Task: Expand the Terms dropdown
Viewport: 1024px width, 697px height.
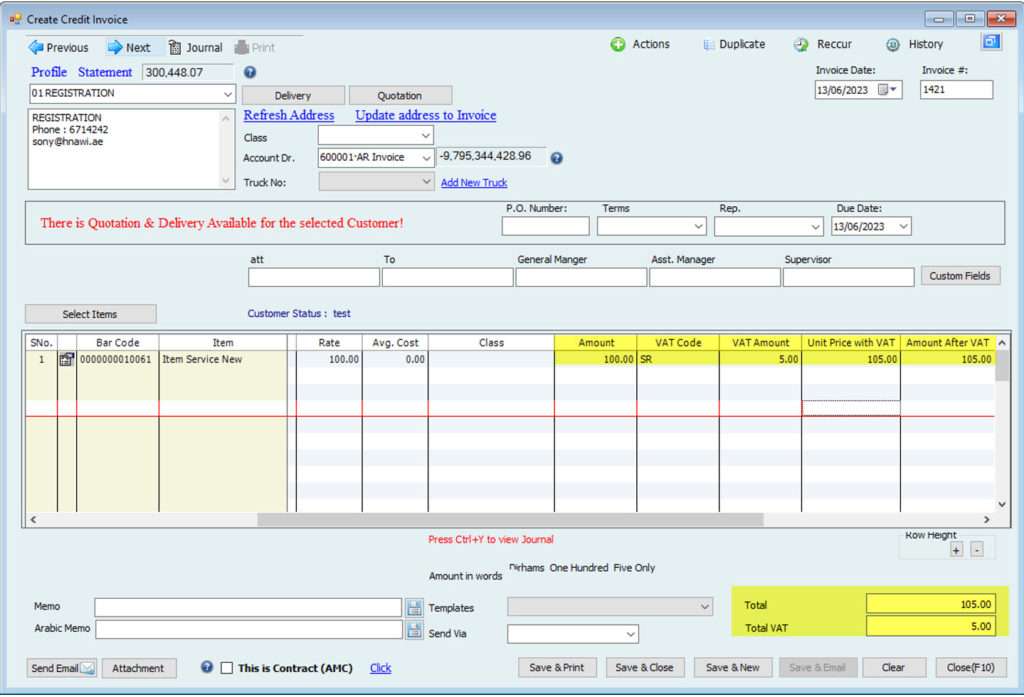Action: [x=698, y=226]
